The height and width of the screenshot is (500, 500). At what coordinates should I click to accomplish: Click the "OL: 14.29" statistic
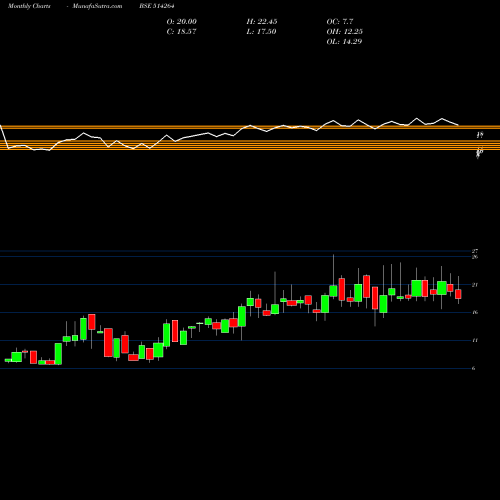pos(344,42)
